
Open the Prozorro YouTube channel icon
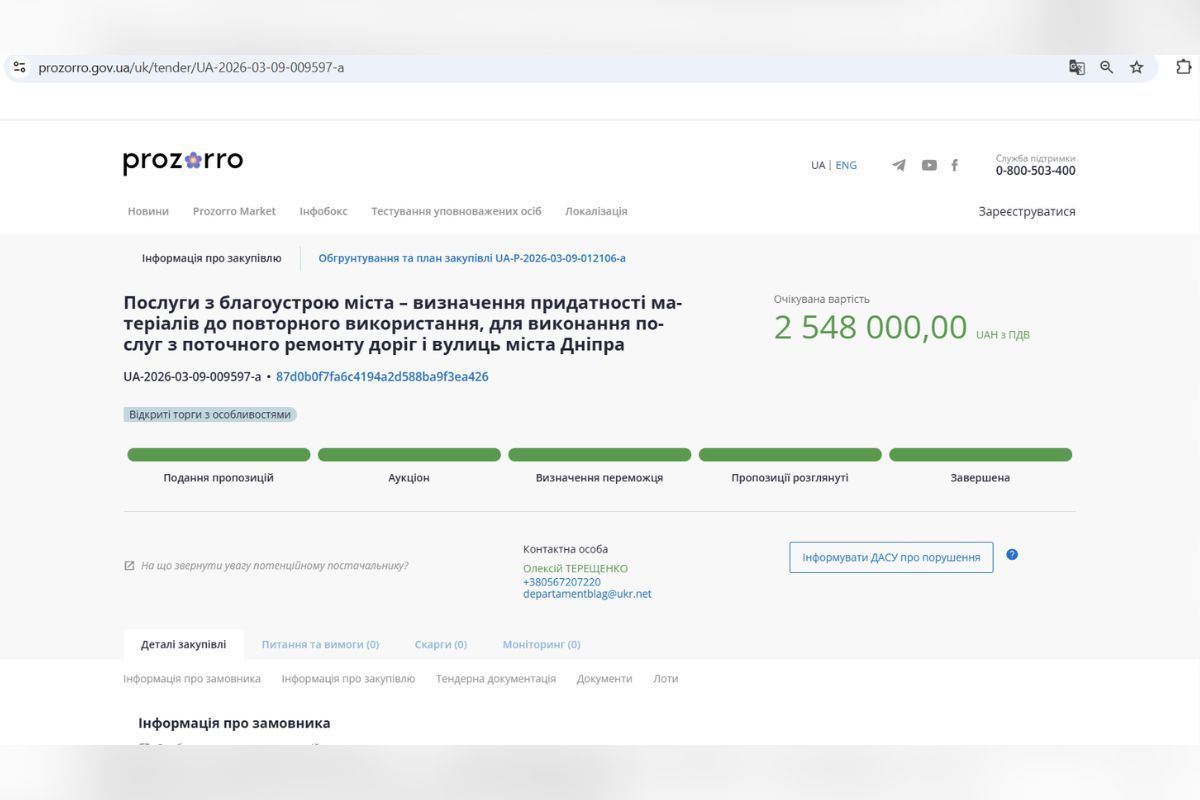[x=929, y=165]
